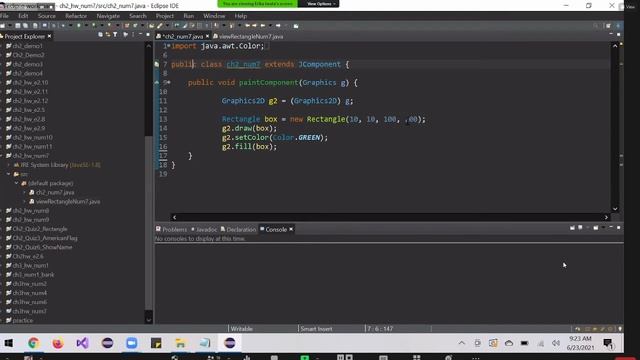Image resolution: width=640 pixels, height=360 pixels.
Task: Toggle folding for paintComponent method at line 9
Action: click(169, 82)
